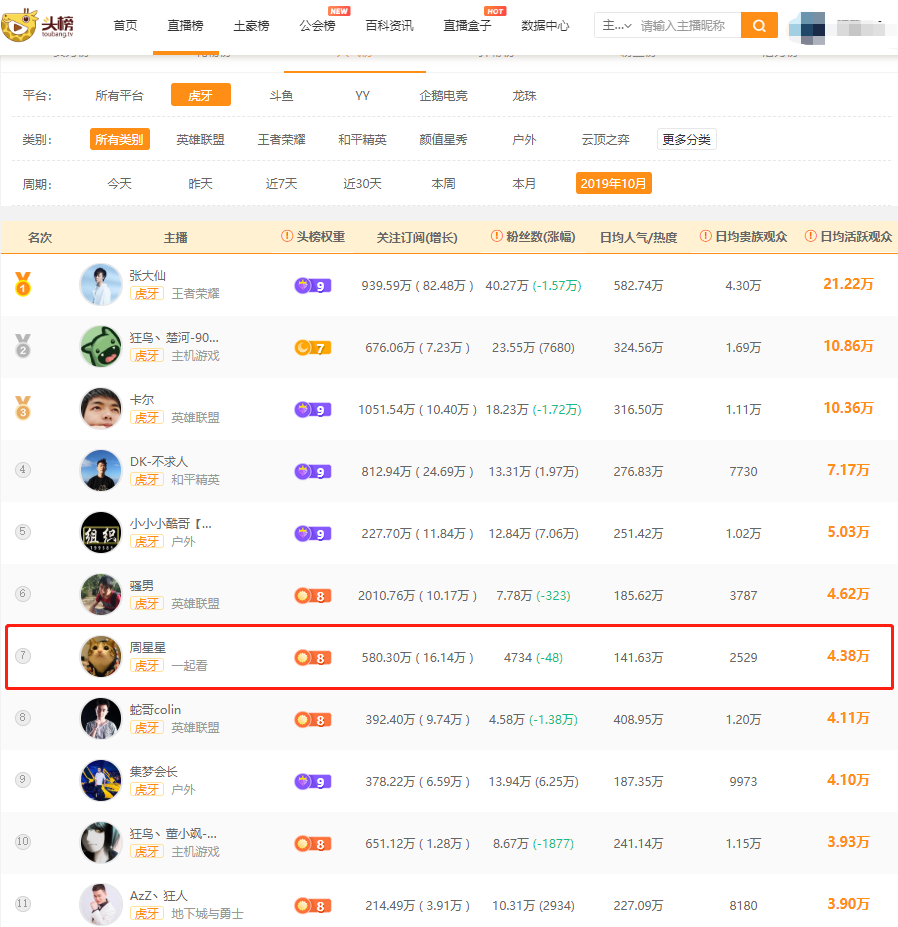Image resolution: width=898 pixels, height=927 pixels.
Task: Open streamer 周星星's name link
Action: pyautogui.click(x=148, y=647)
